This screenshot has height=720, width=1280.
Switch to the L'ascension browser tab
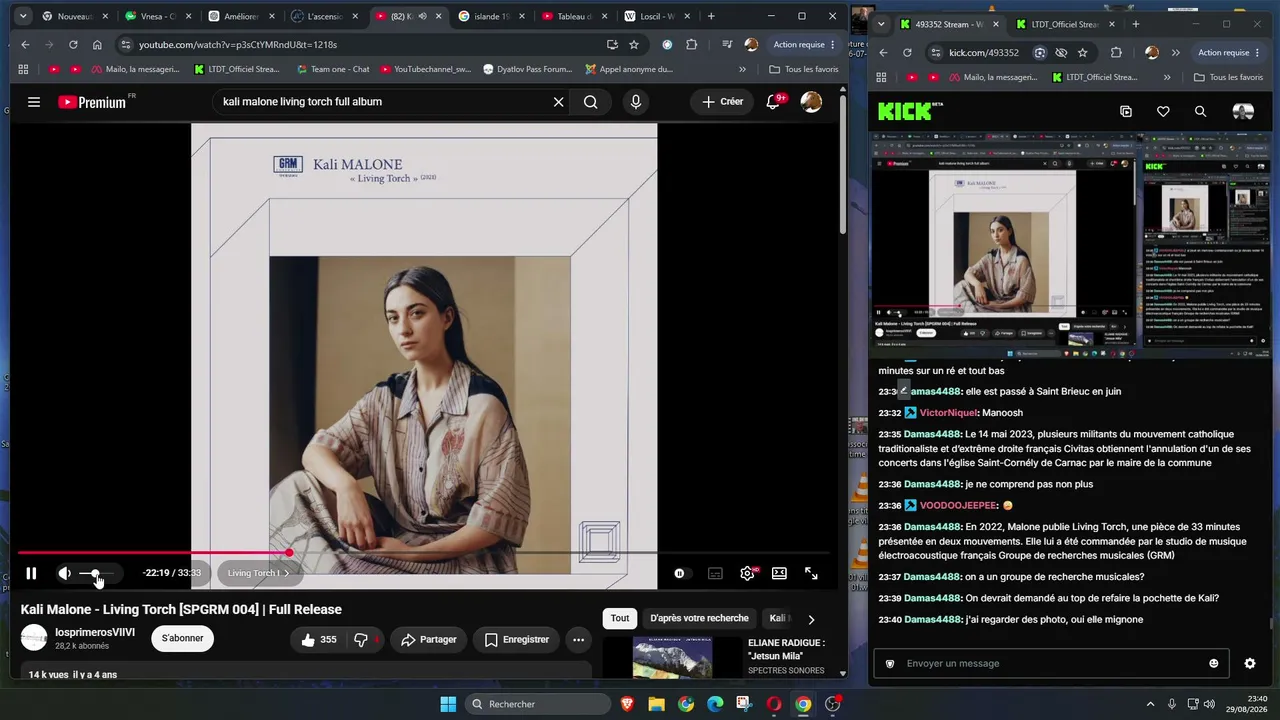click(324, 16)
